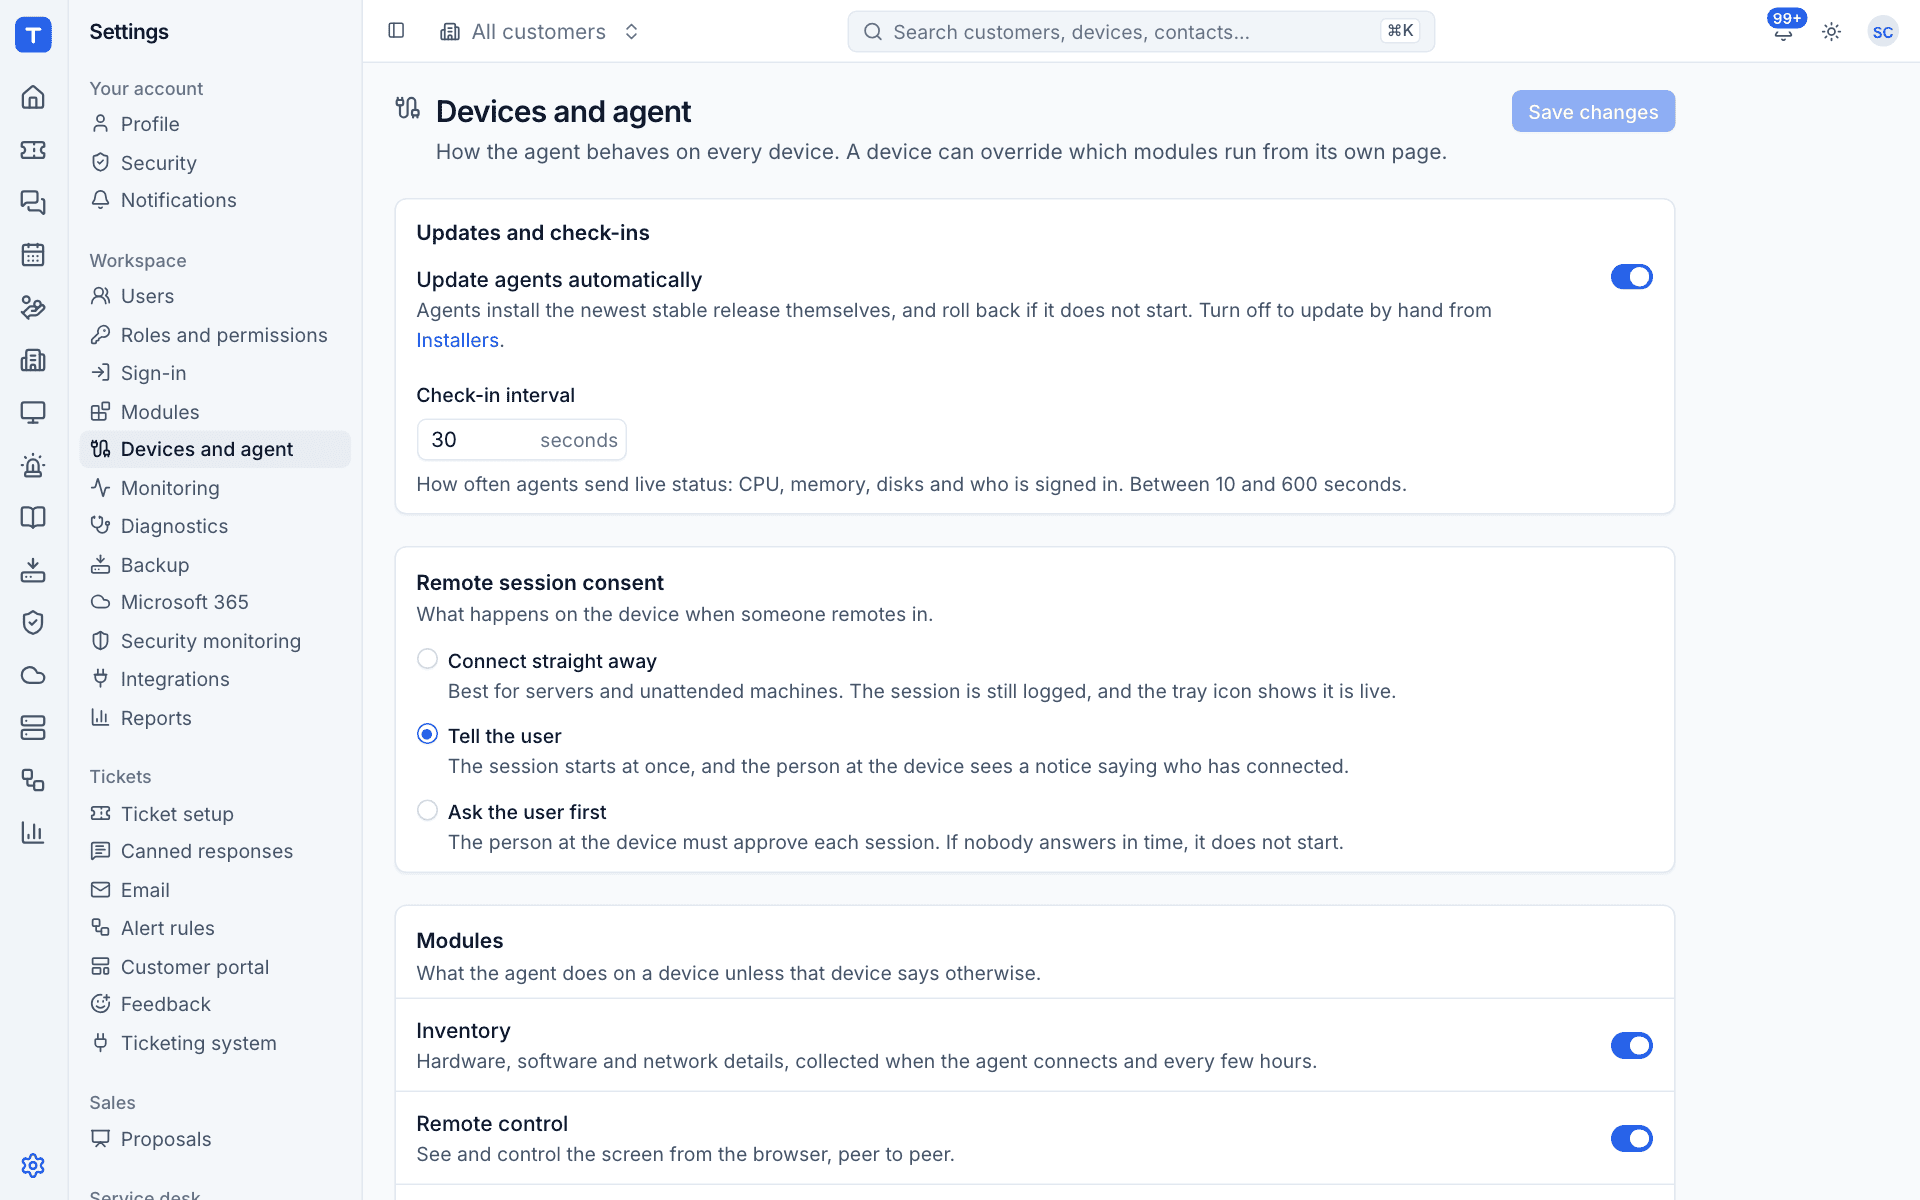Open the workflow shapes icon in the left rail
This screenshot has width=1920, height=1200.
click(33, 780)
